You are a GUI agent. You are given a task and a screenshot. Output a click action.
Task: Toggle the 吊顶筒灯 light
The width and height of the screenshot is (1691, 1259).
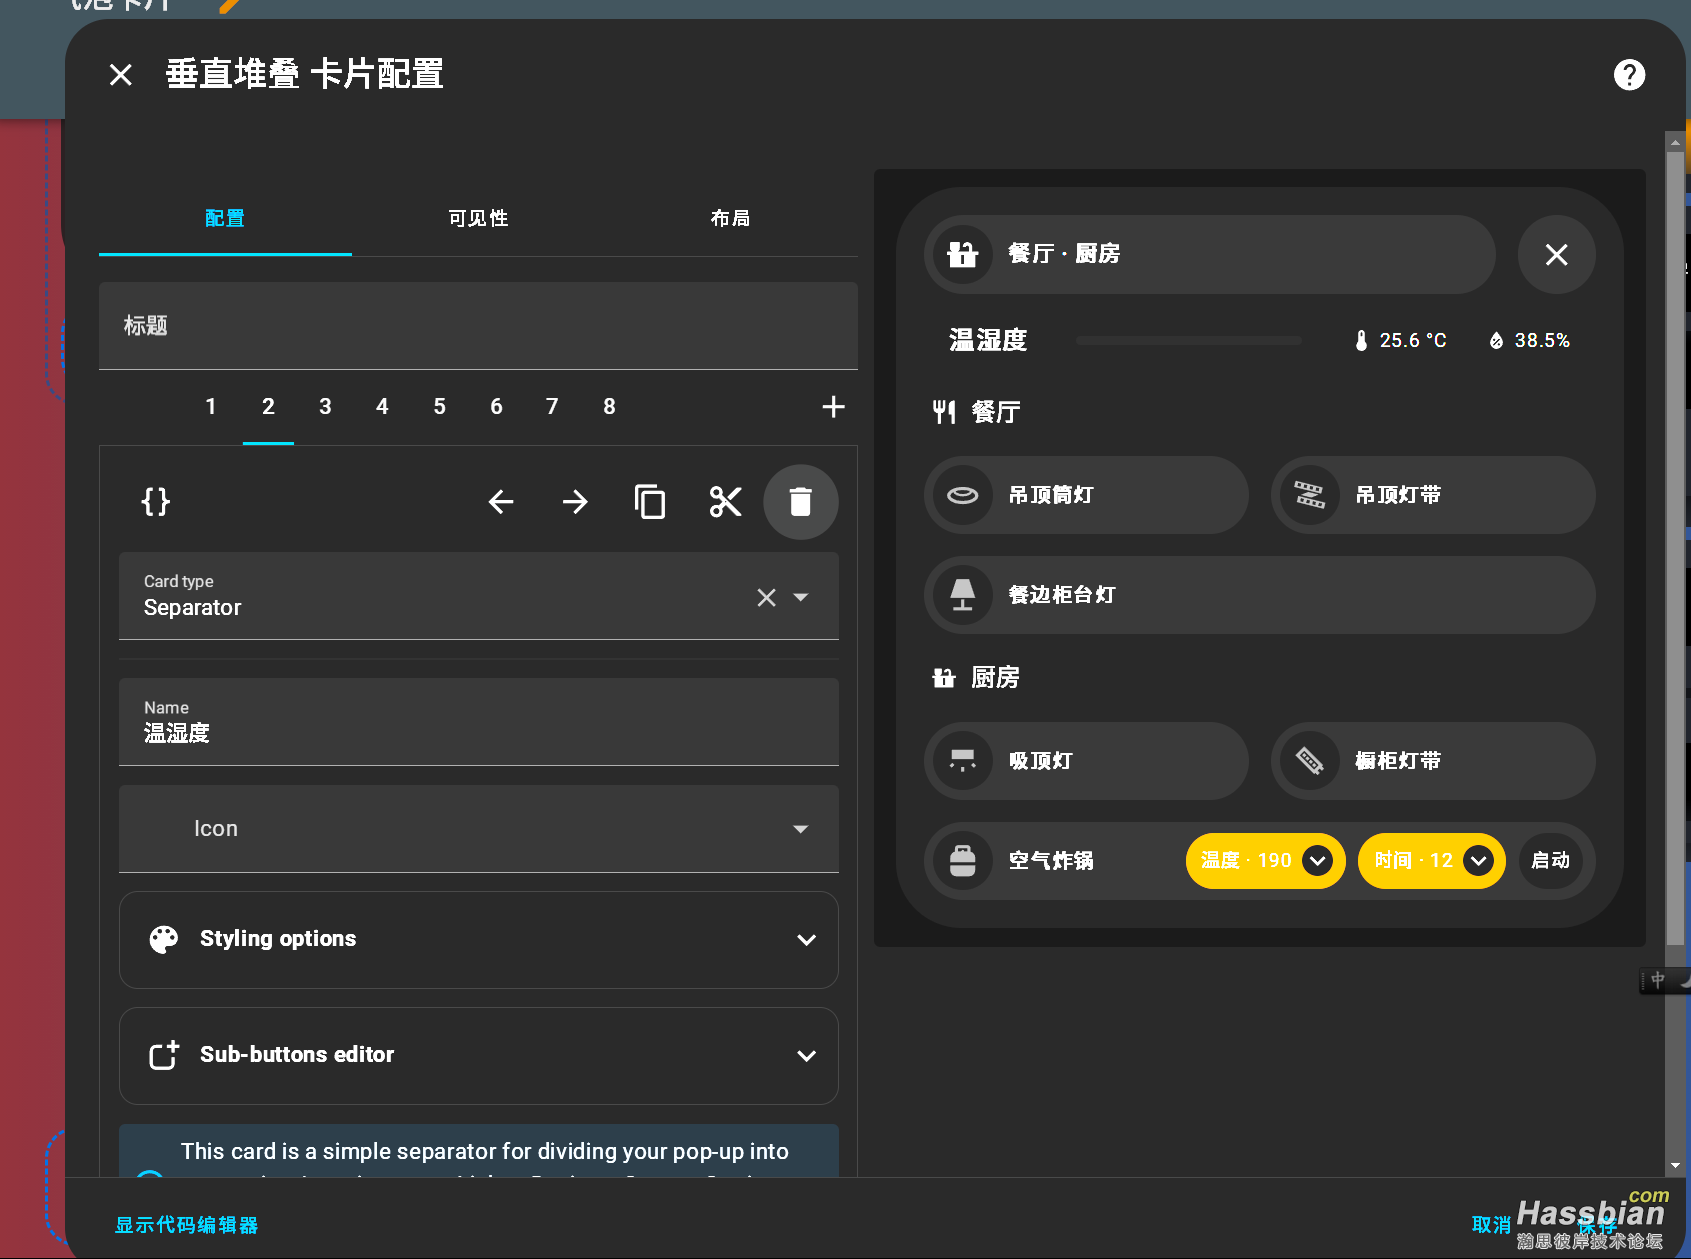tap(1086, 495)
